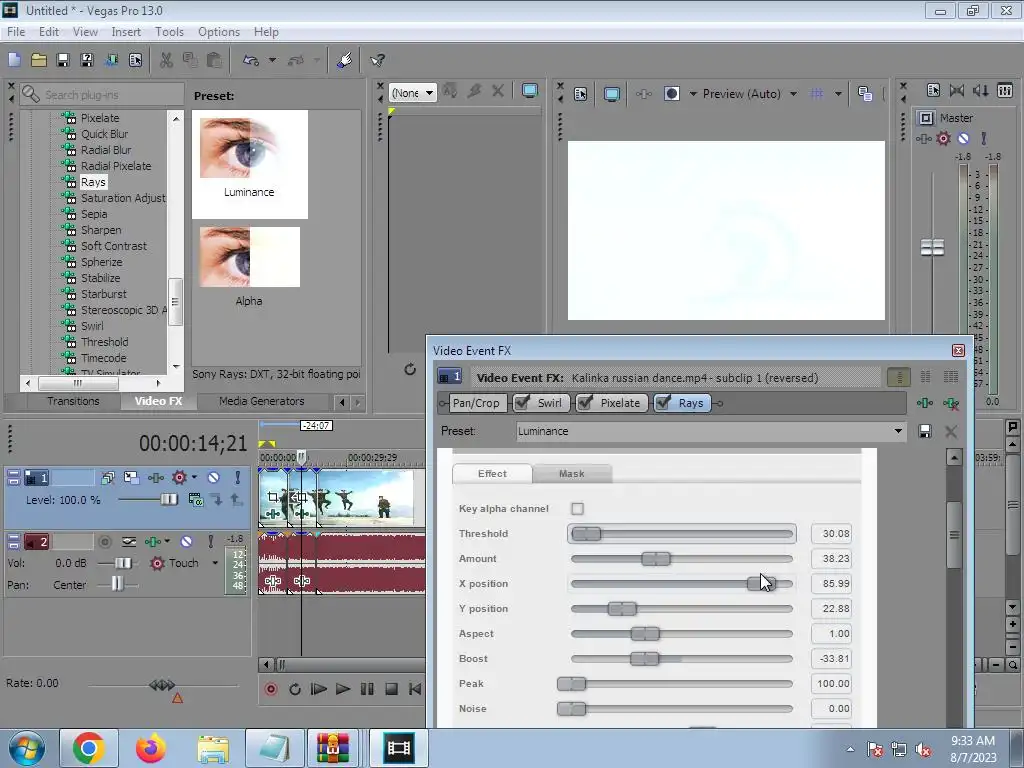Open the Overlays grid dropdown arrow

tap(839, 94)
